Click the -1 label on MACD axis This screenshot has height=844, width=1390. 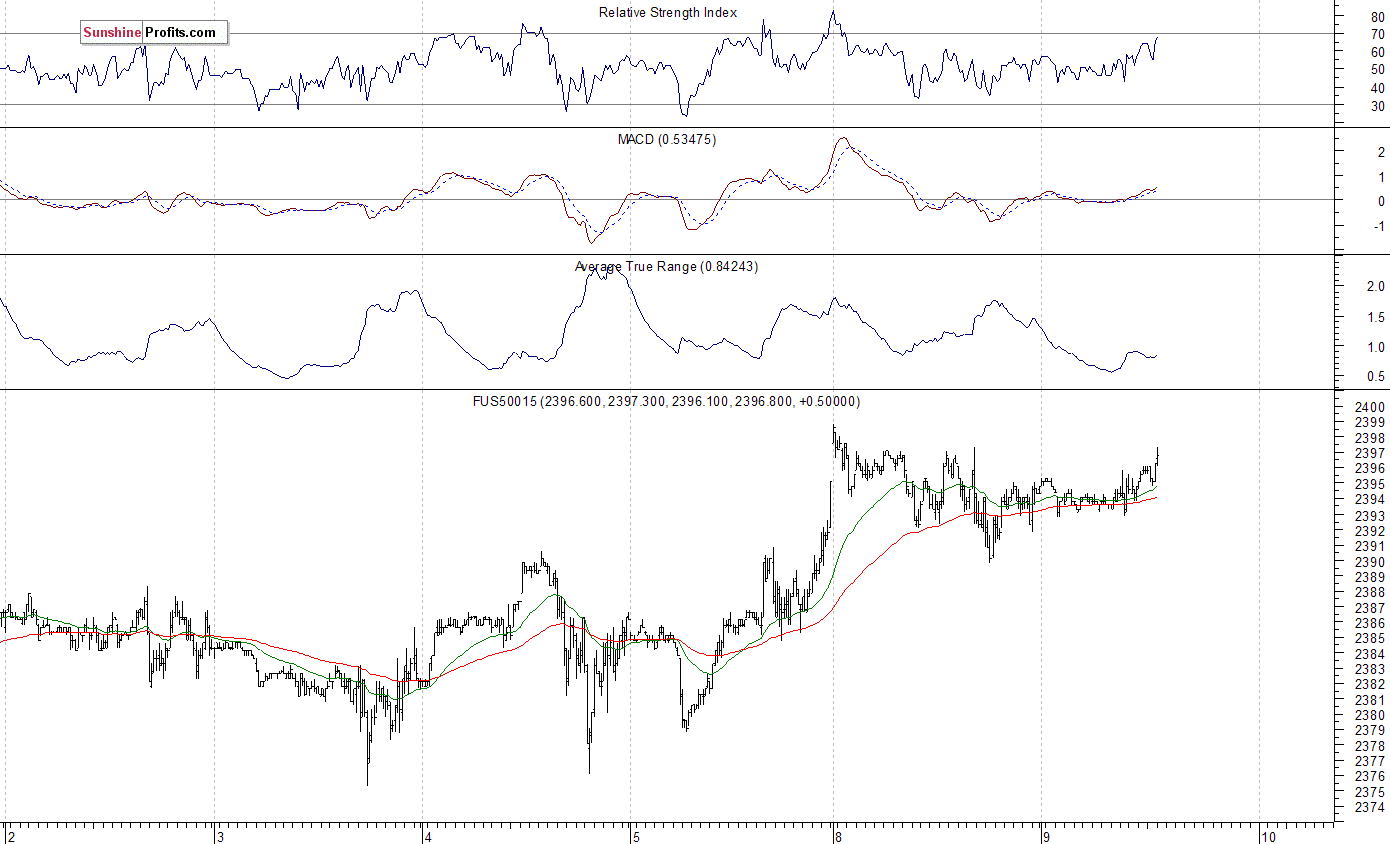coord(1377,226)
